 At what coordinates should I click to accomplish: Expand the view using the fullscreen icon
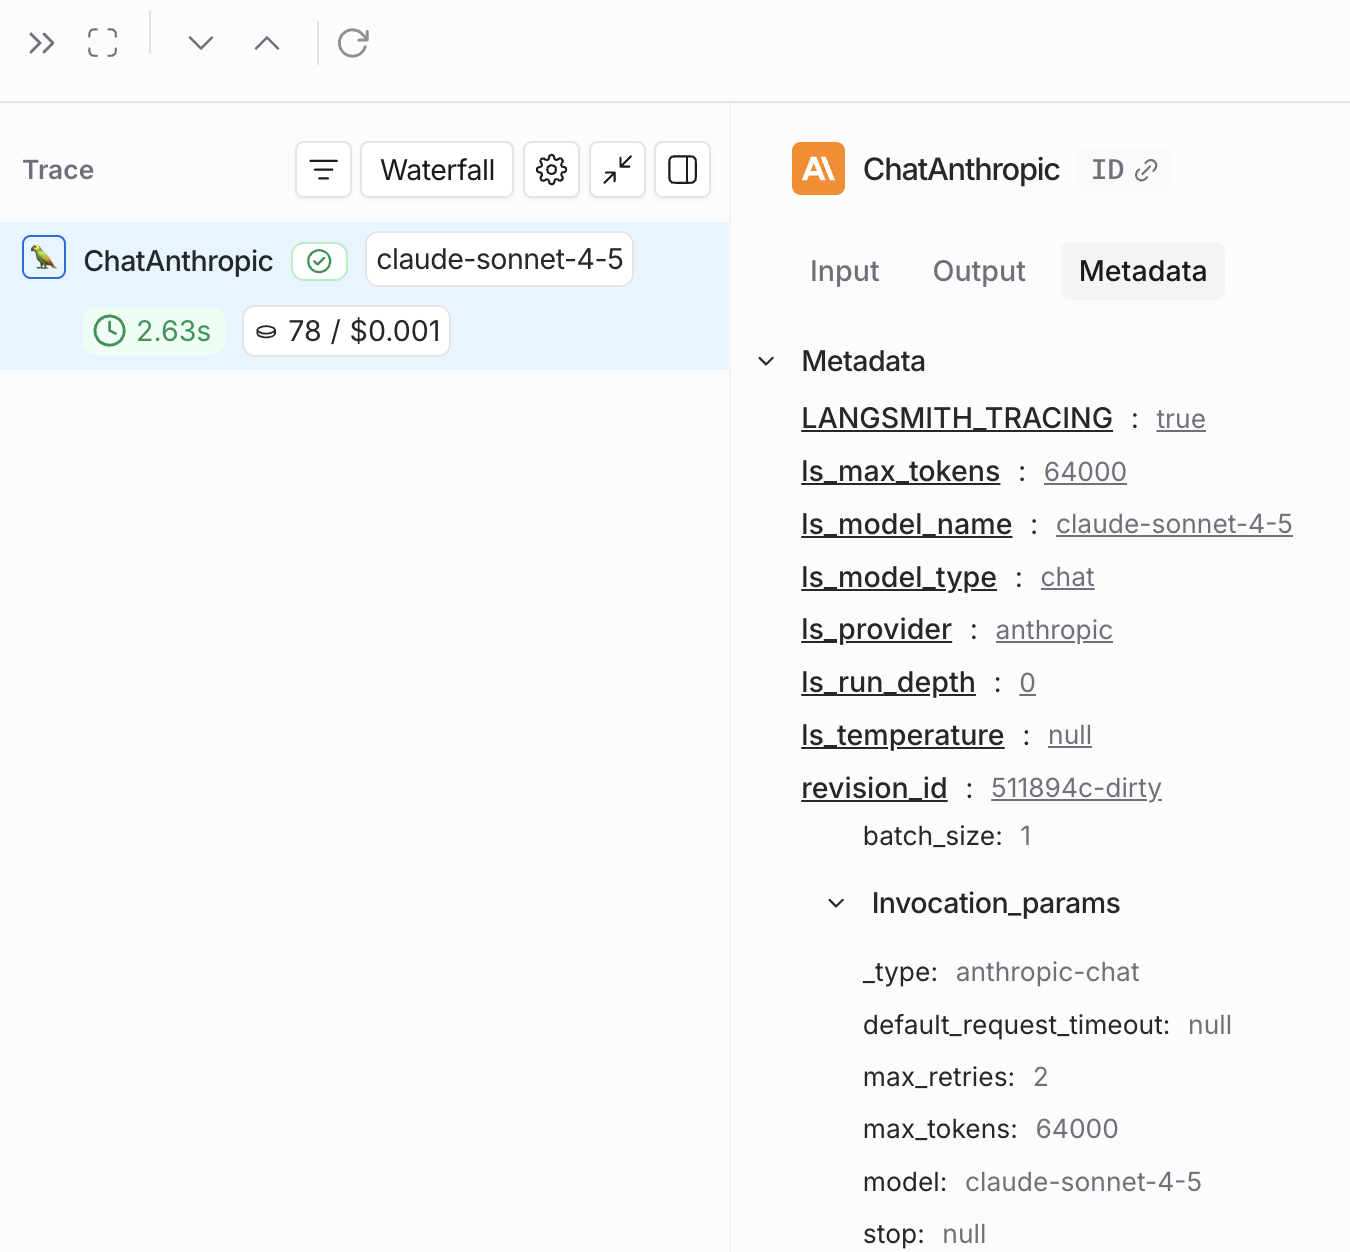click(x=102, y=43)
